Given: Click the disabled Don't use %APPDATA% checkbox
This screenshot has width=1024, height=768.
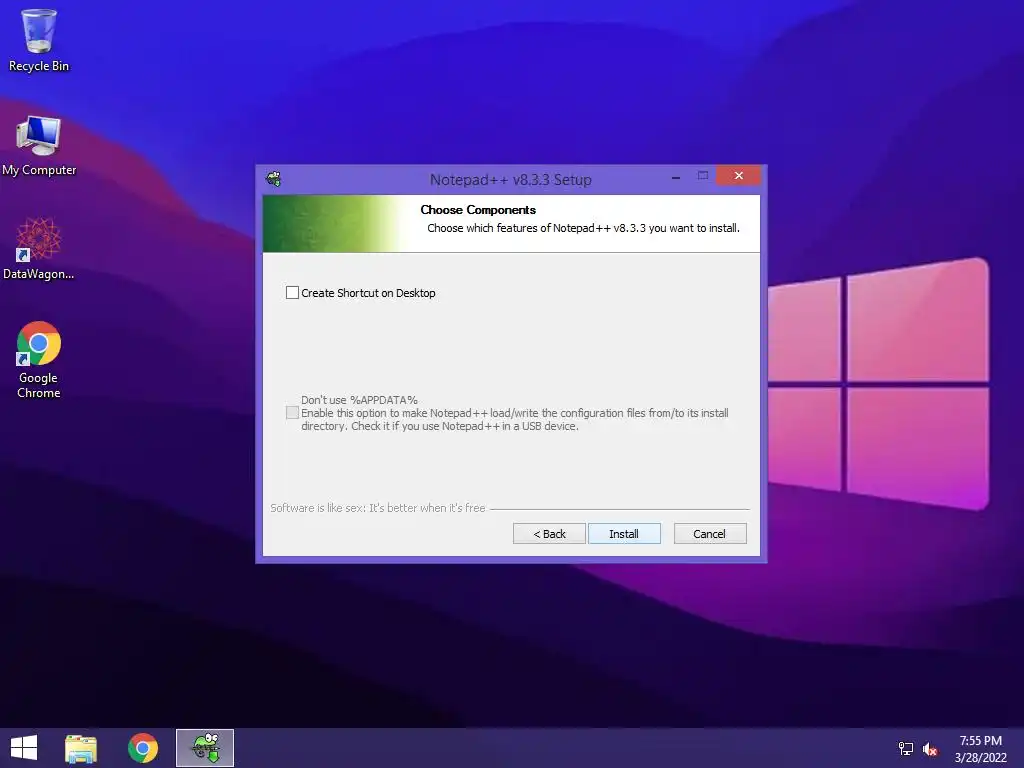Looking at the screenshot, I should (293, 413).
